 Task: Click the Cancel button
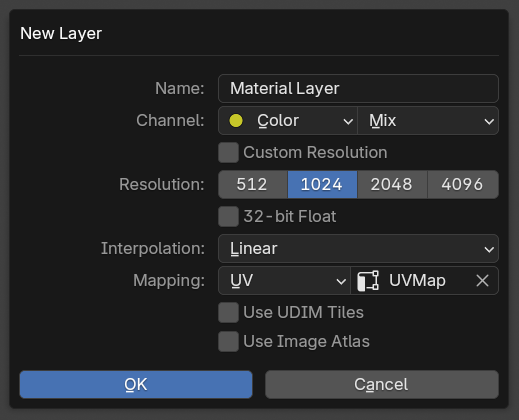pos(382,385)
